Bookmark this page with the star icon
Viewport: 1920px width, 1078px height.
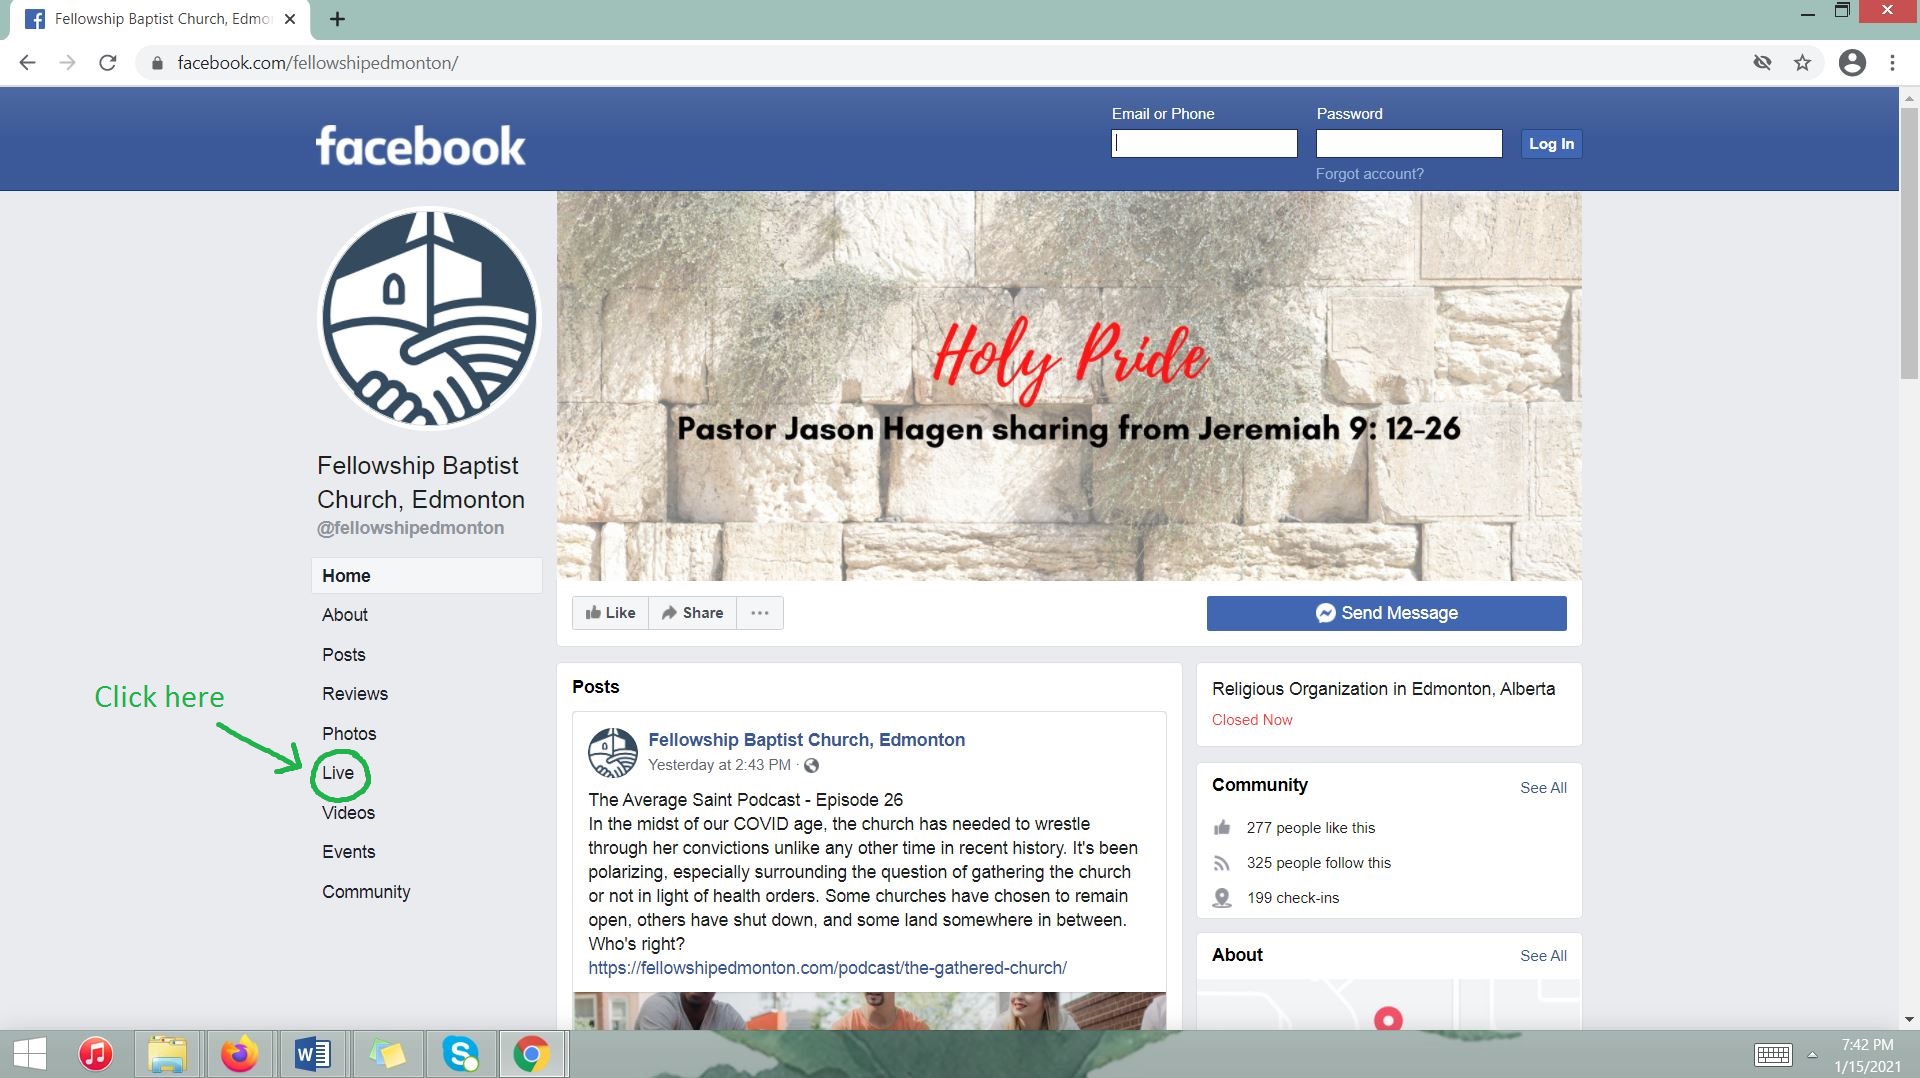point(1802,63)
